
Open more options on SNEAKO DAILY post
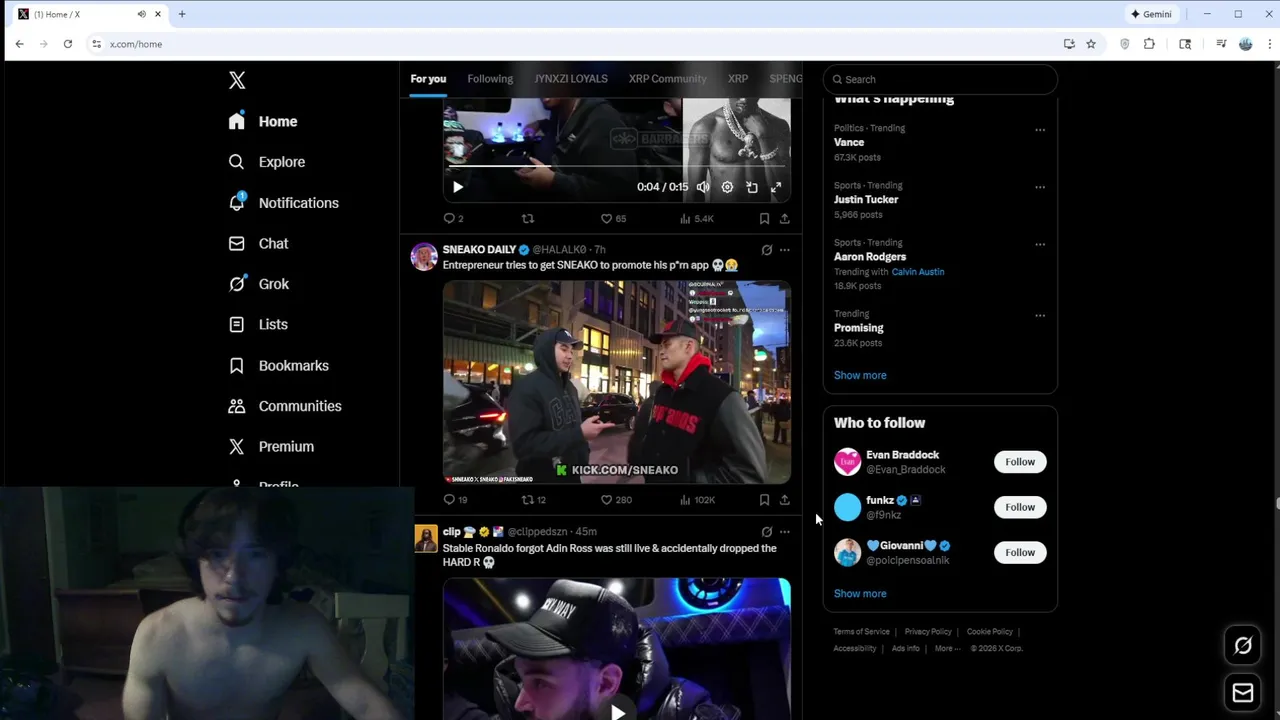point(785,250)
